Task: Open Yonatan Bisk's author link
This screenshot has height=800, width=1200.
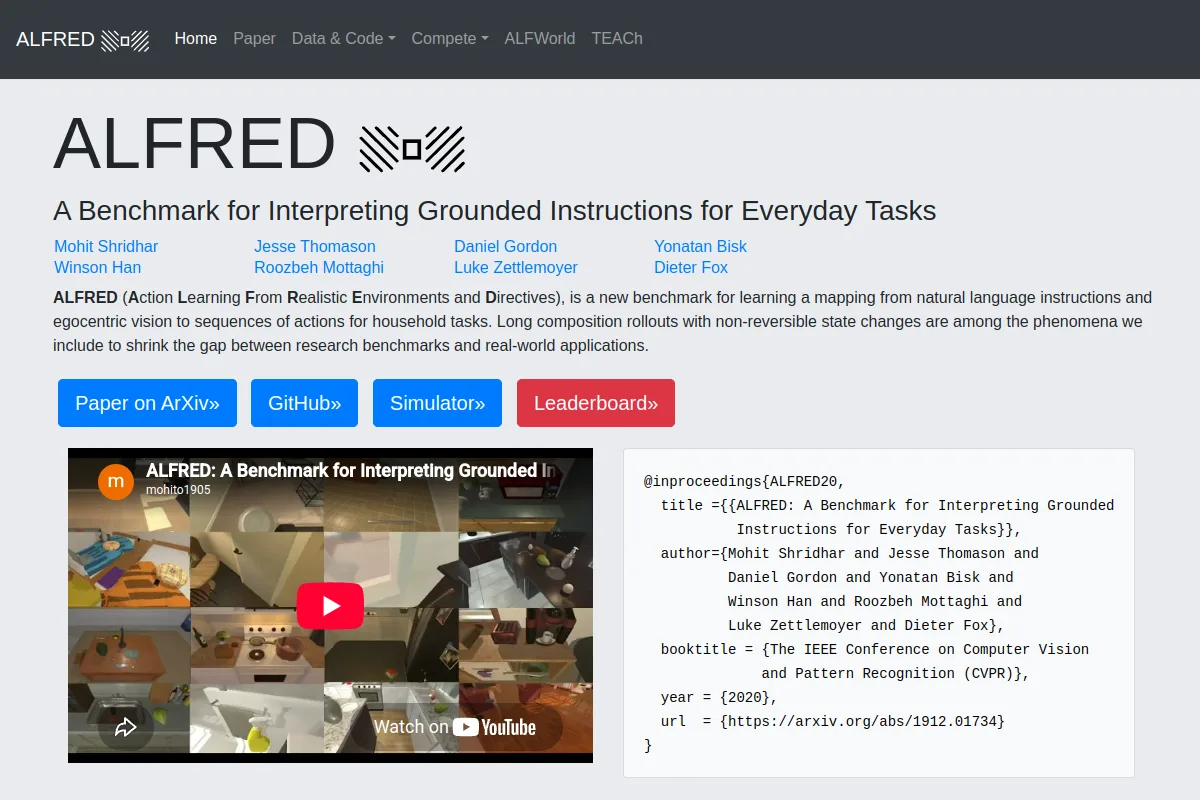Action: (700, 246)
